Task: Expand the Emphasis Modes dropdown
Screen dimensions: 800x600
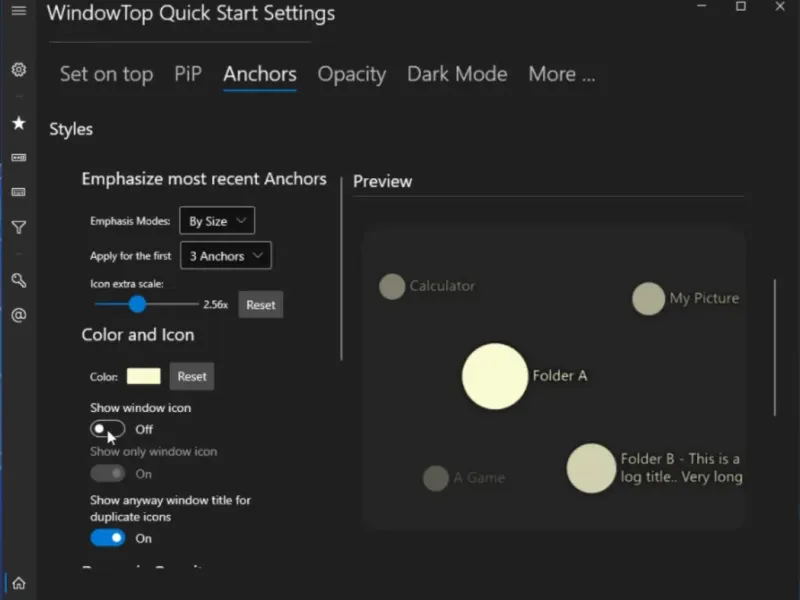Action: 217,221
